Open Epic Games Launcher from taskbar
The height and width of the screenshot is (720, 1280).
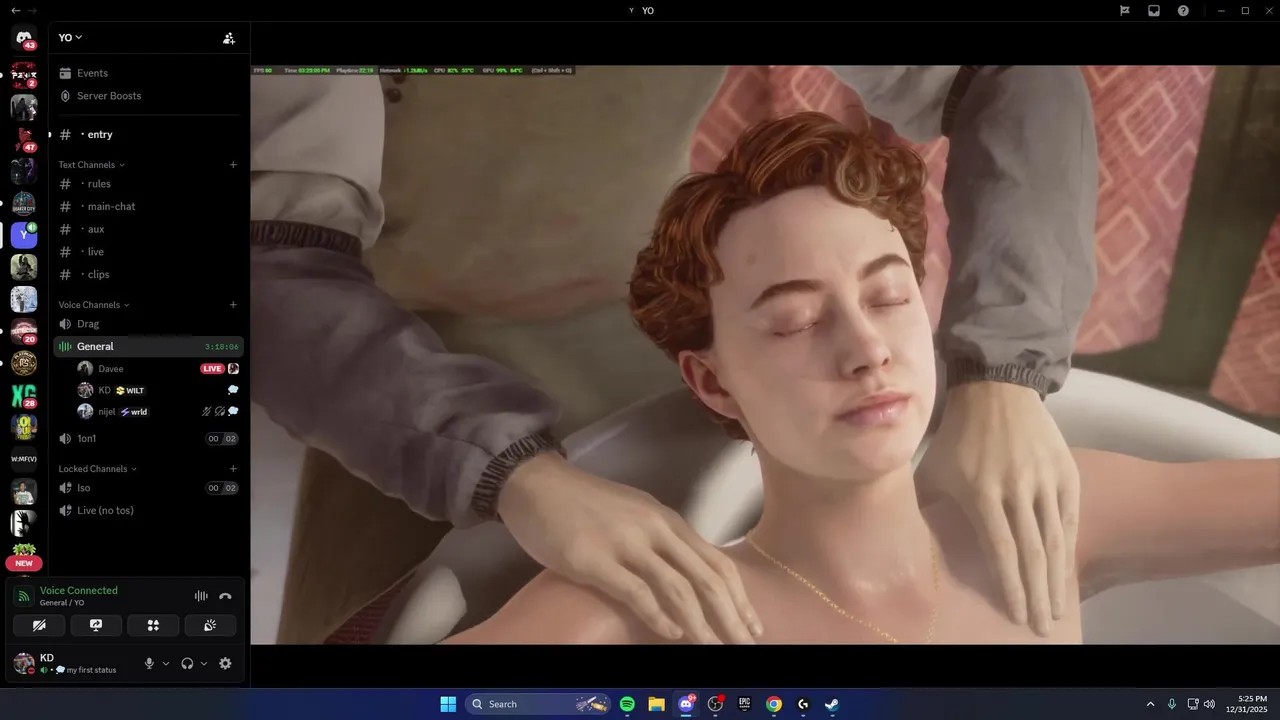tap(744, 704)
